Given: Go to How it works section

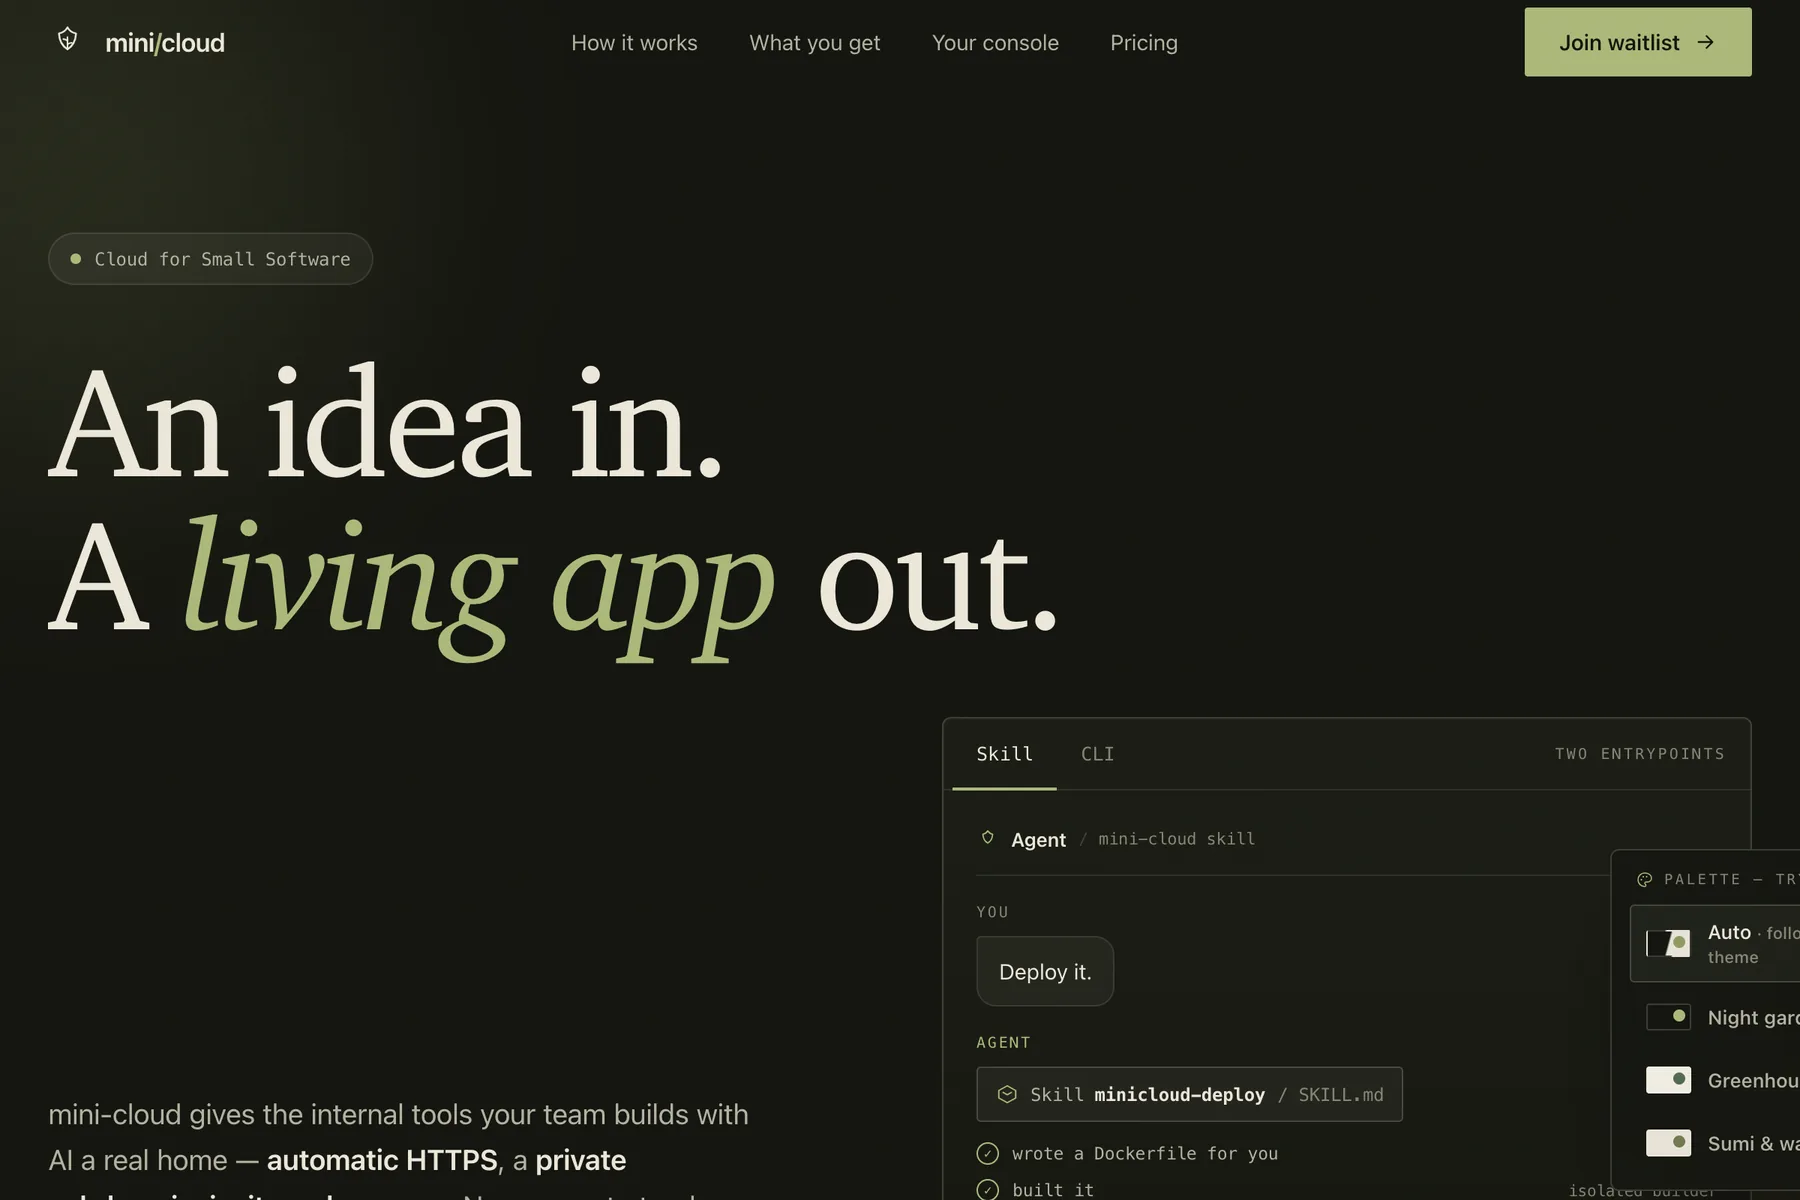Looking at the screenshot, I should point(634,43).
